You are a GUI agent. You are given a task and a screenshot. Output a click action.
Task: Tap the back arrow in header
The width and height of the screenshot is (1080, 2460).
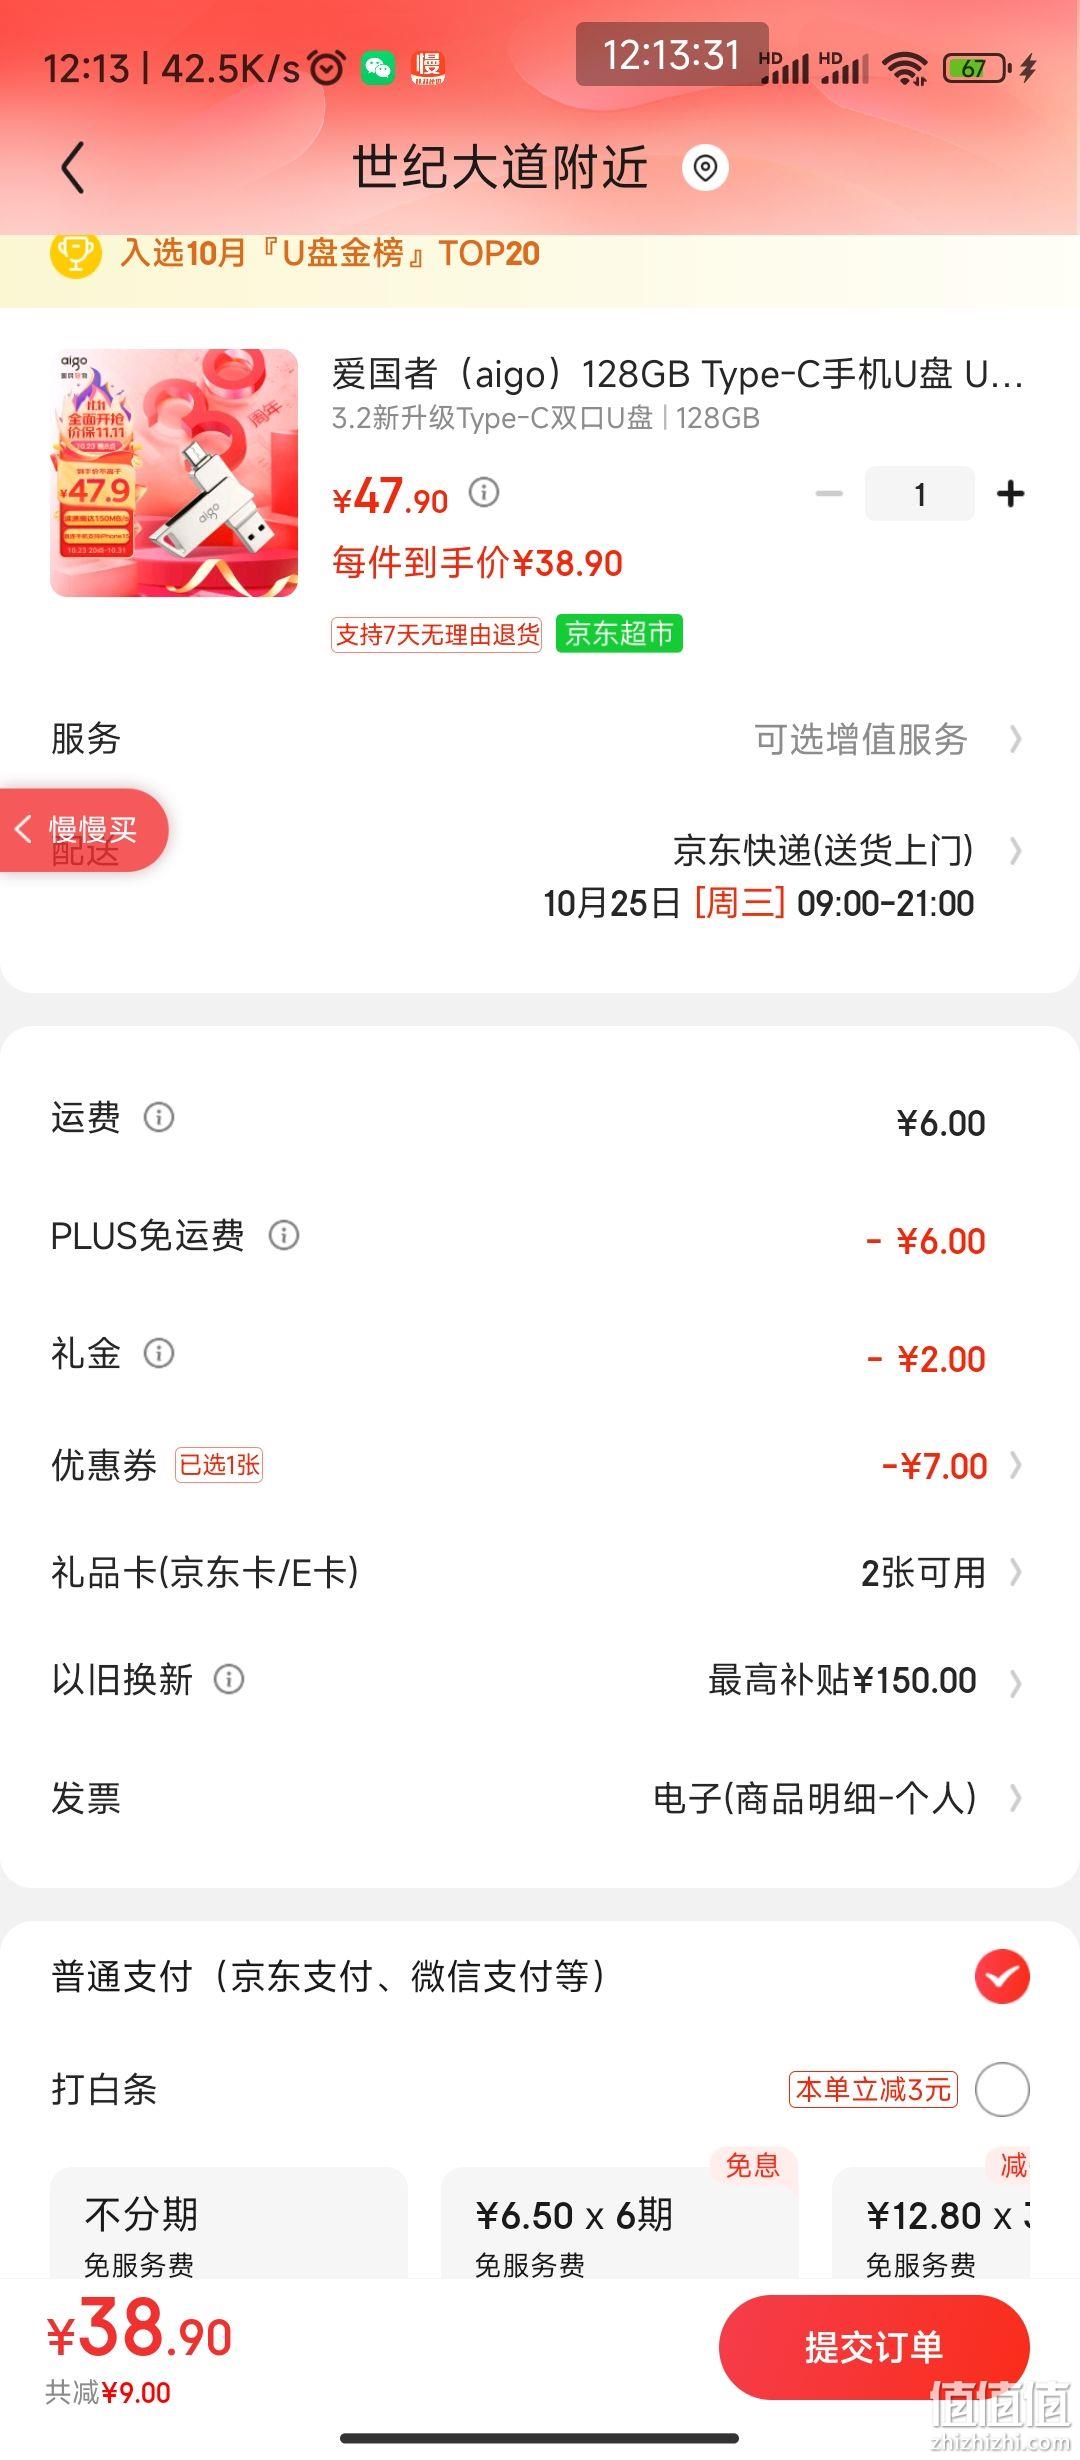coord(73,167)
